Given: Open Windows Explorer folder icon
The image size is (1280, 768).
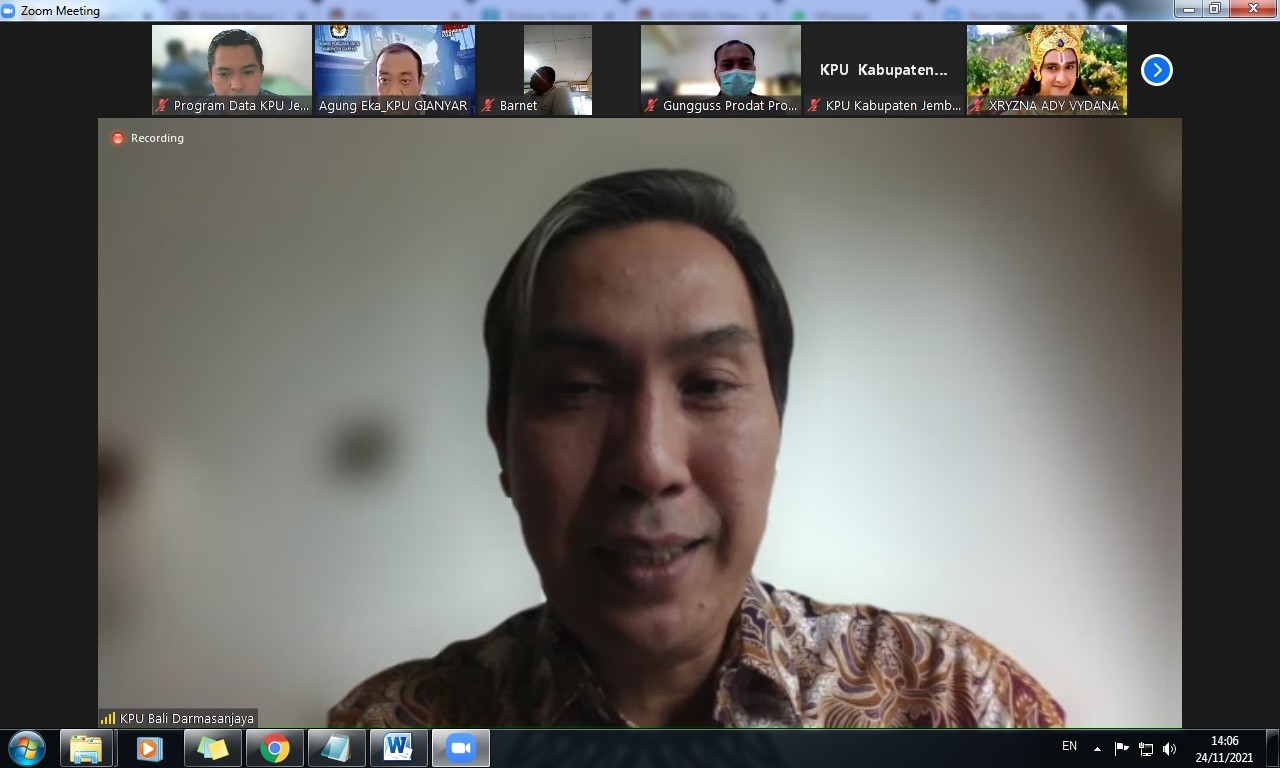Looking at the screenshot, I should pos(87,748).
